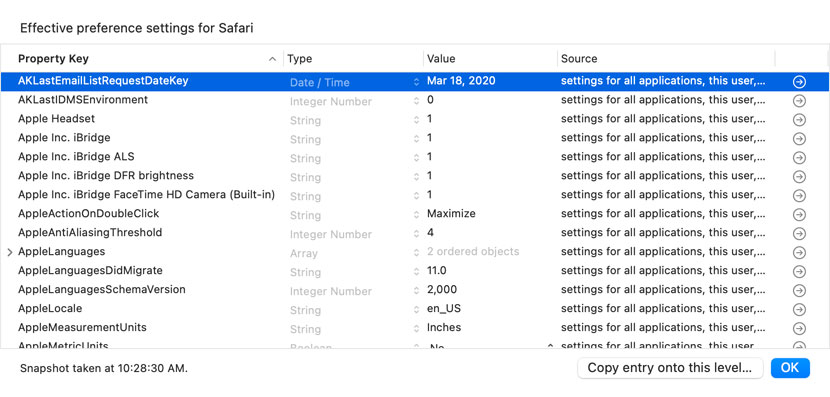Click Copy entry onto this level button
This screenshot has width=830, height=397.
click(x=670, y=368)
